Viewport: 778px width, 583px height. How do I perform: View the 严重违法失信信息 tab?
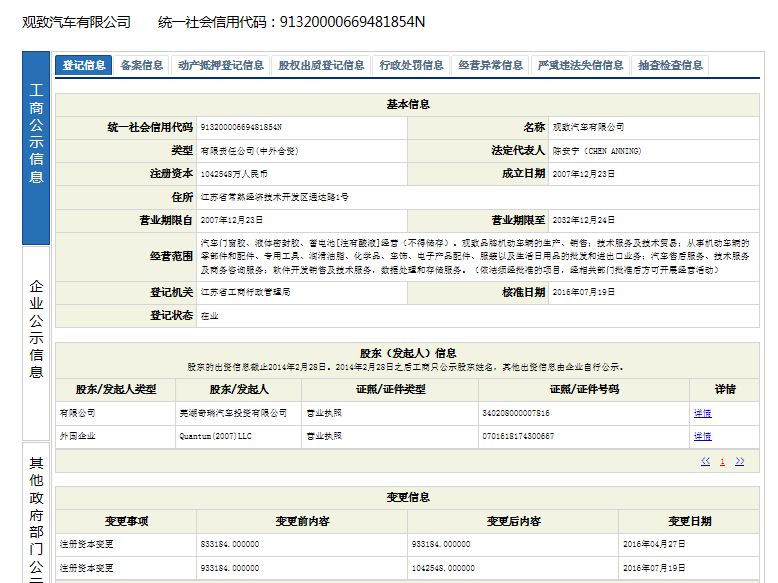pyautogui.click(x=580, y=65)
